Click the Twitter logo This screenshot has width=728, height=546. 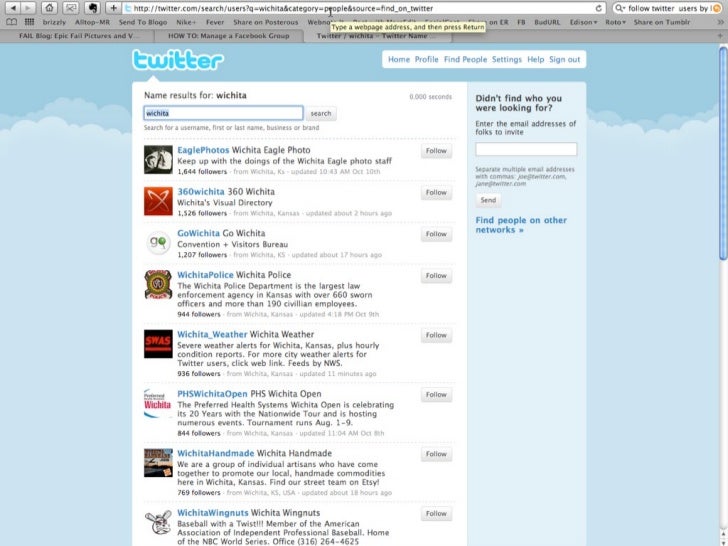pos(178,60)
